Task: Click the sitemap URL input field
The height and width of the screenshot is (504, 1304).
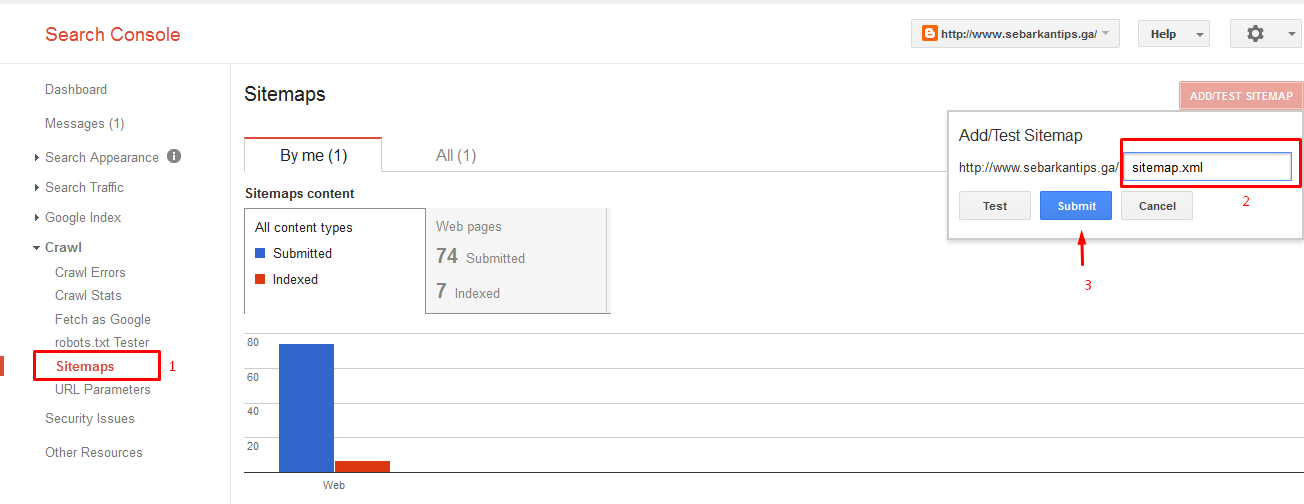Action: pyautogui.click(x=1206, y=167)
